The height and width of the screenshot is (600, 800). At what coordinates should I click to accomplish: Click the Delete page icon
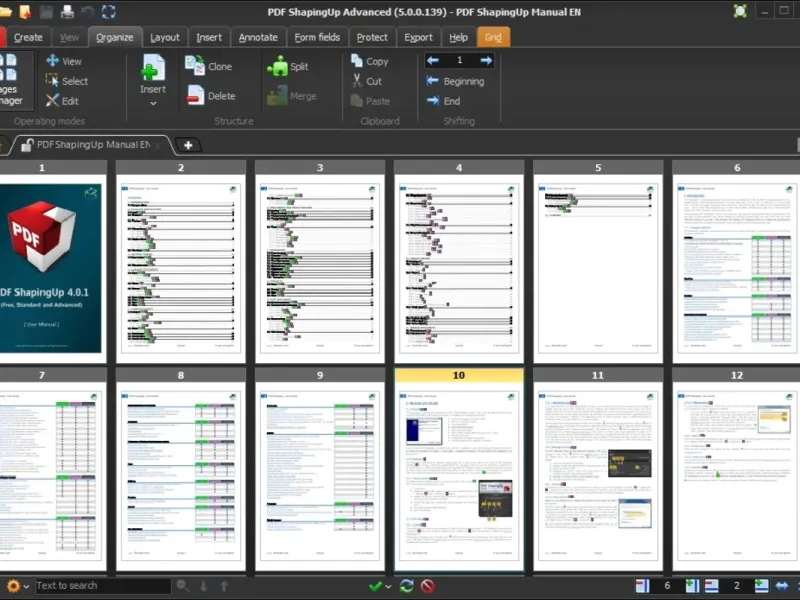point(194,96)
